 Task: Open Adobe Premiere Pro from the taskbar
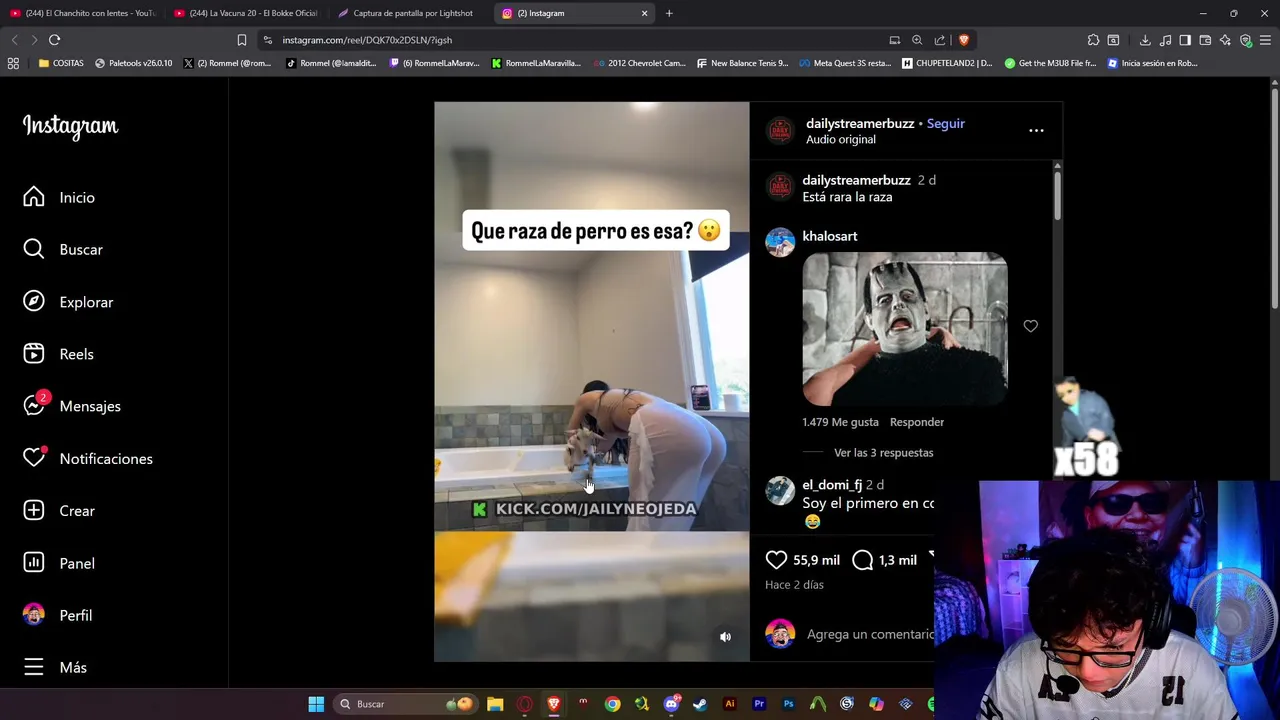click(x=759, y=704)
